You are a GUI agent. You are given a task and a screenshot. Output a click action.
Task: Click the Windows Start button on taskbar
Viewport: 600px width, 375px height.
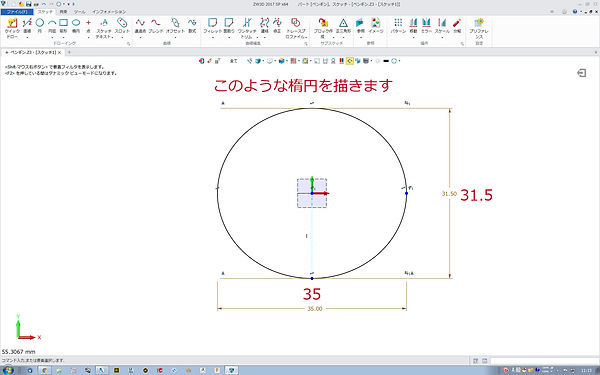pyautogui.click(x=8, y=370)
